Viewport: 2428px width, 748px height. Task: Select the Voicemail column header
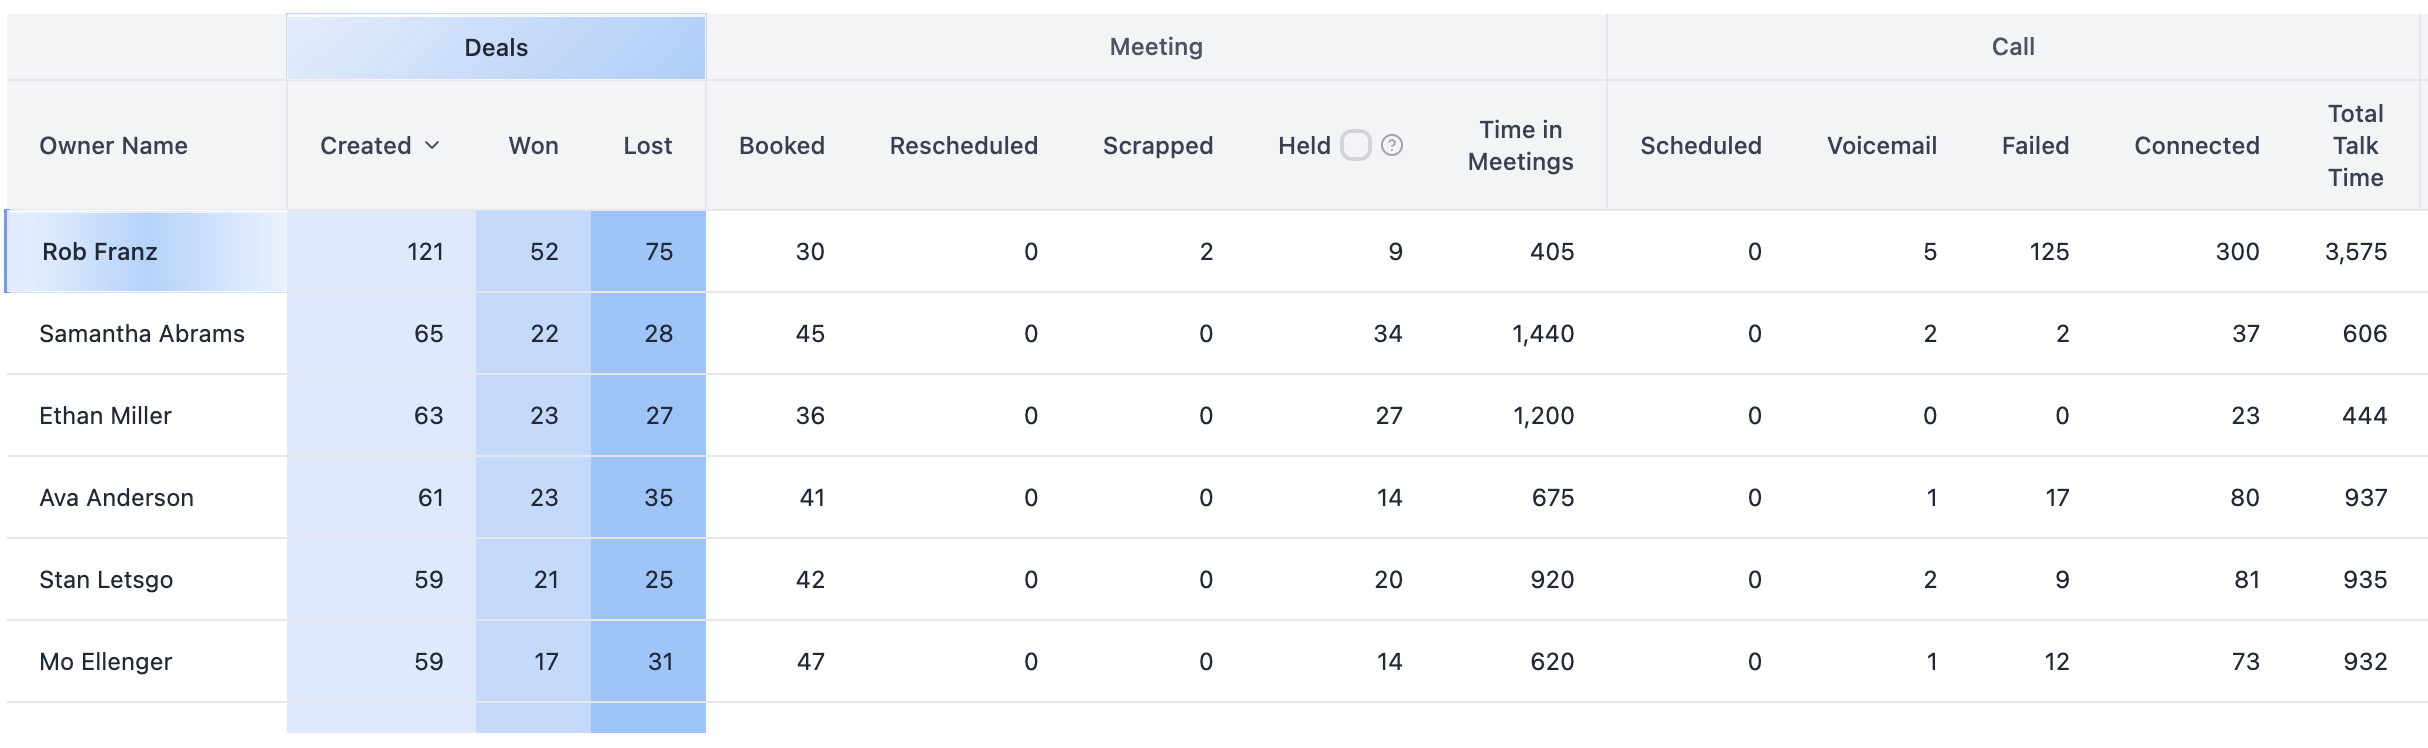coord(1881,146)
